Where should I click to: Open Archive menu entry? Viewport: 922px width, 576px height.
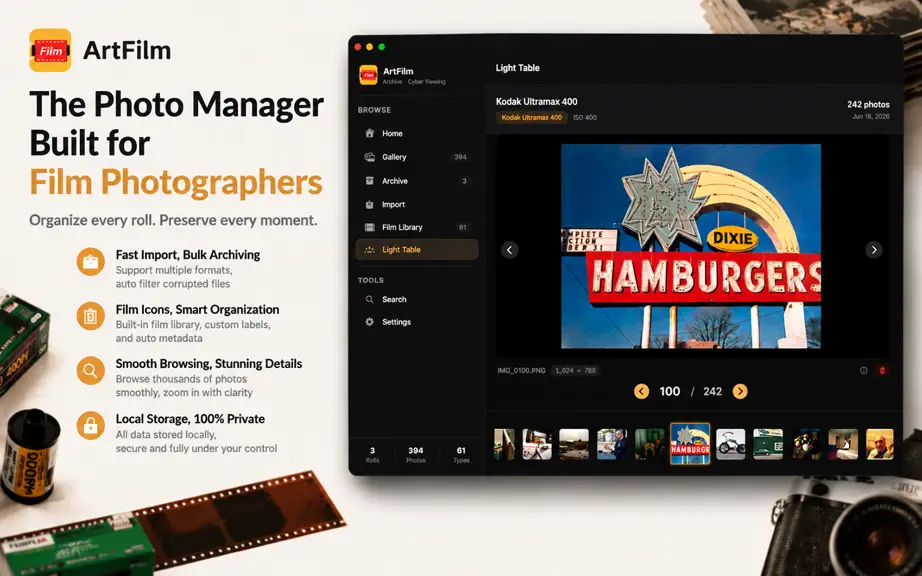tap(417, 181)
